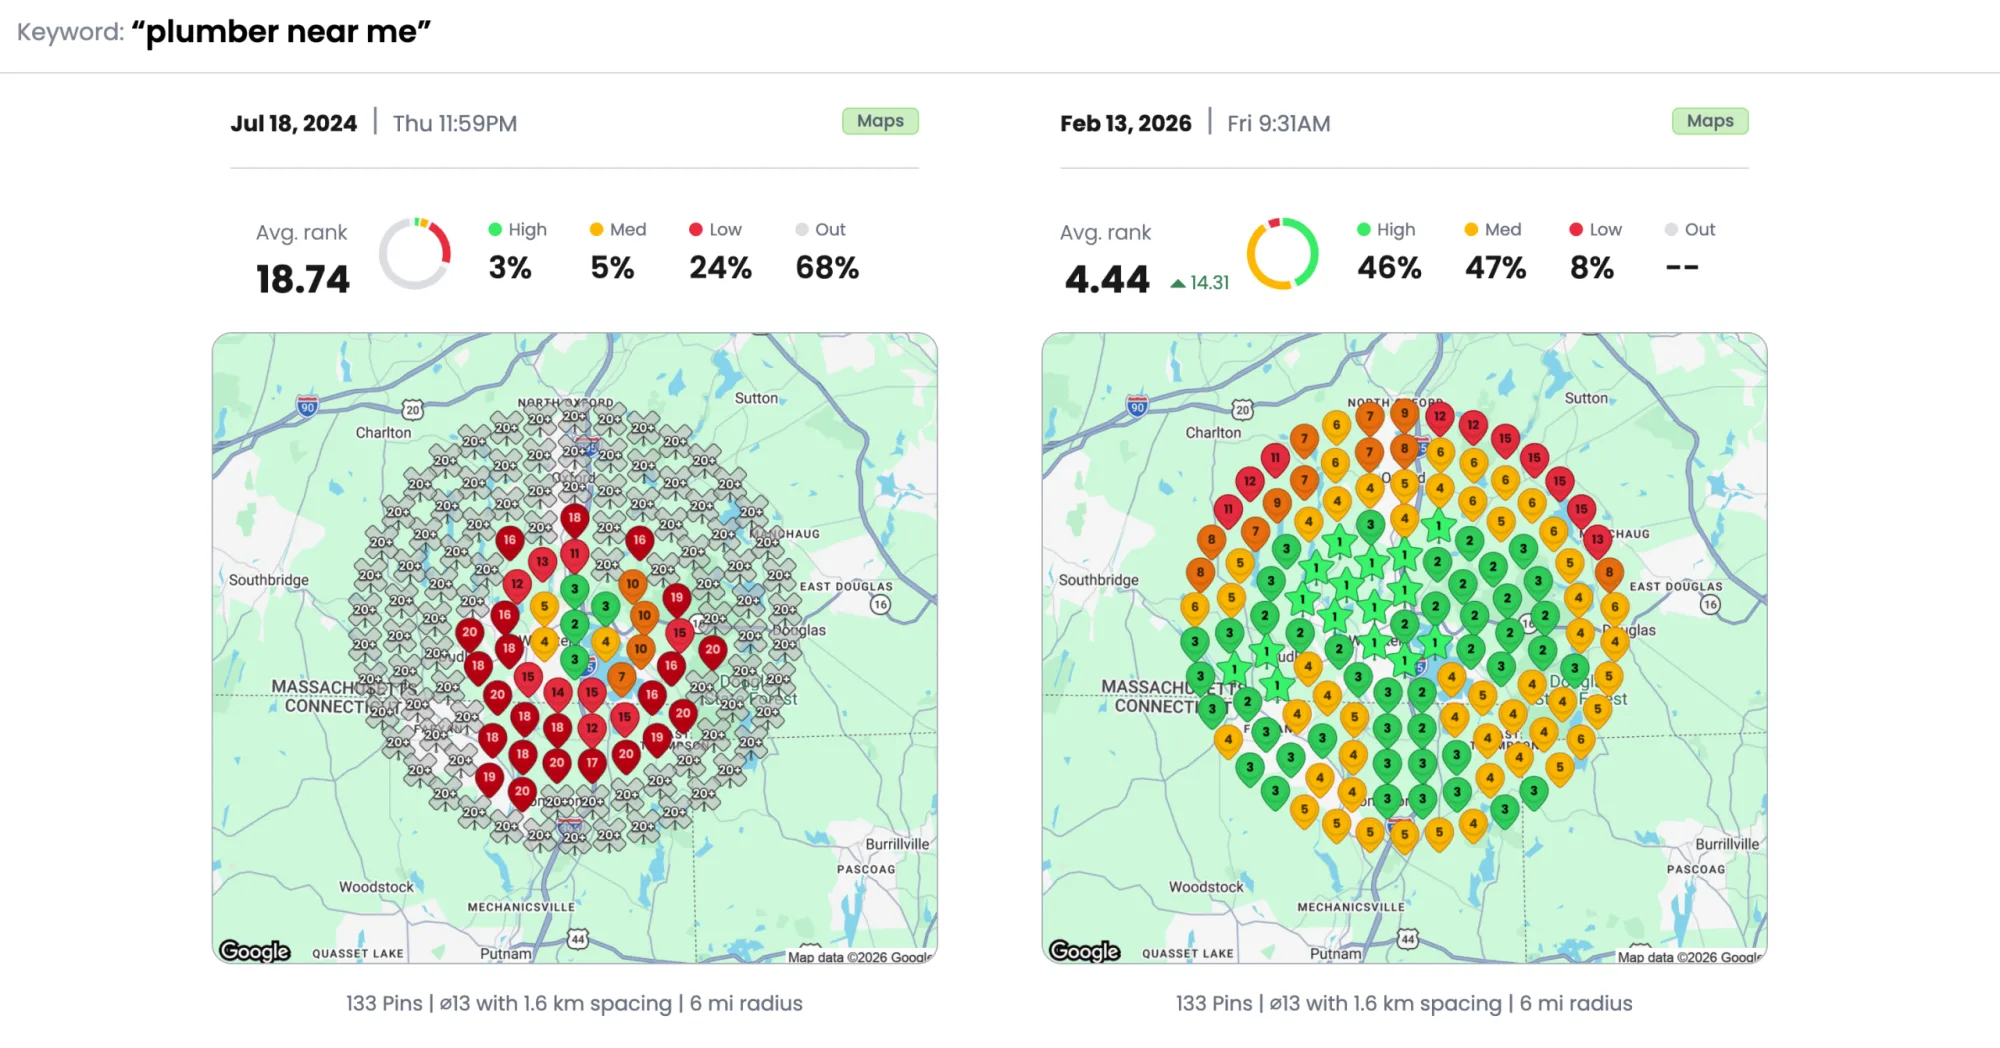Viewport: 2000px width, 1048px height.
Task: Select the rank 17 pin on the Jul 2024 map
Action: [592, 766]
